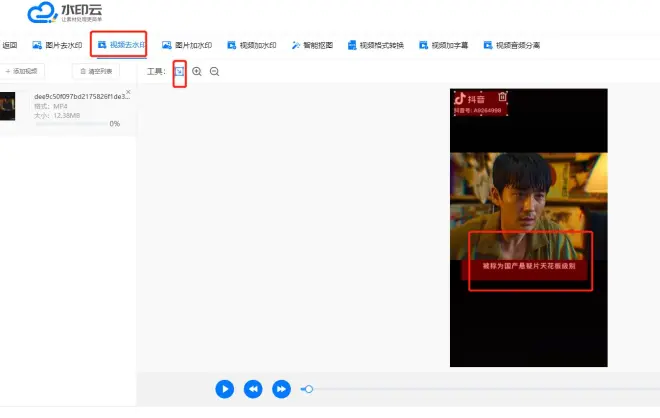Select the 视频音频分离 tab
The width and height of the screenshot is (660, 418).
click(511, 45)
